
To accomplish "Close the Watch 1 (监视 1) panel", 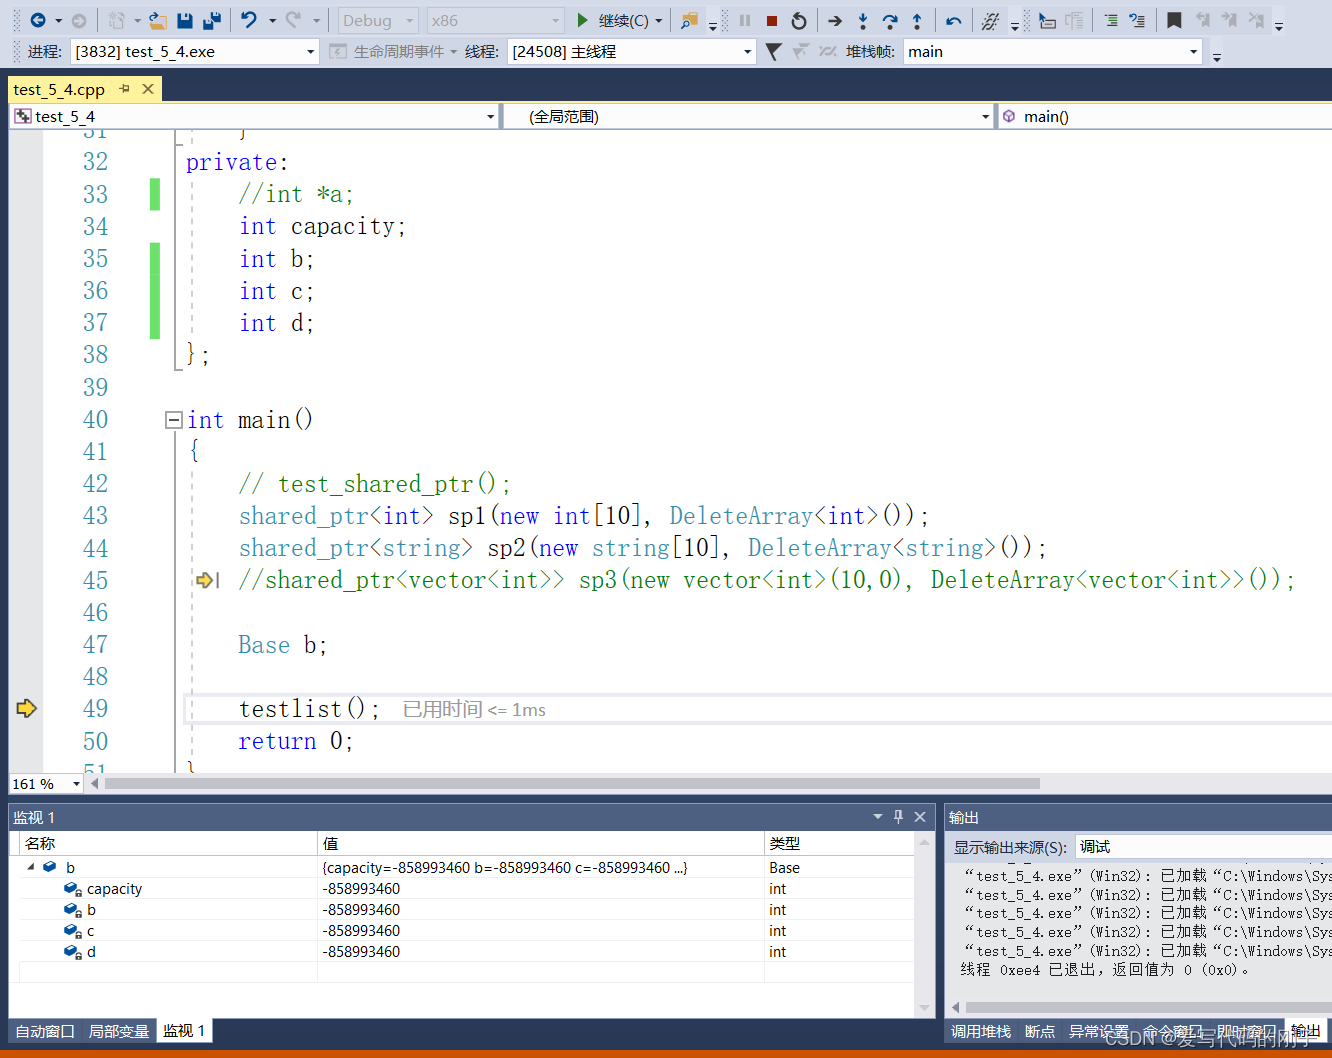I will [x=920, y=817].
